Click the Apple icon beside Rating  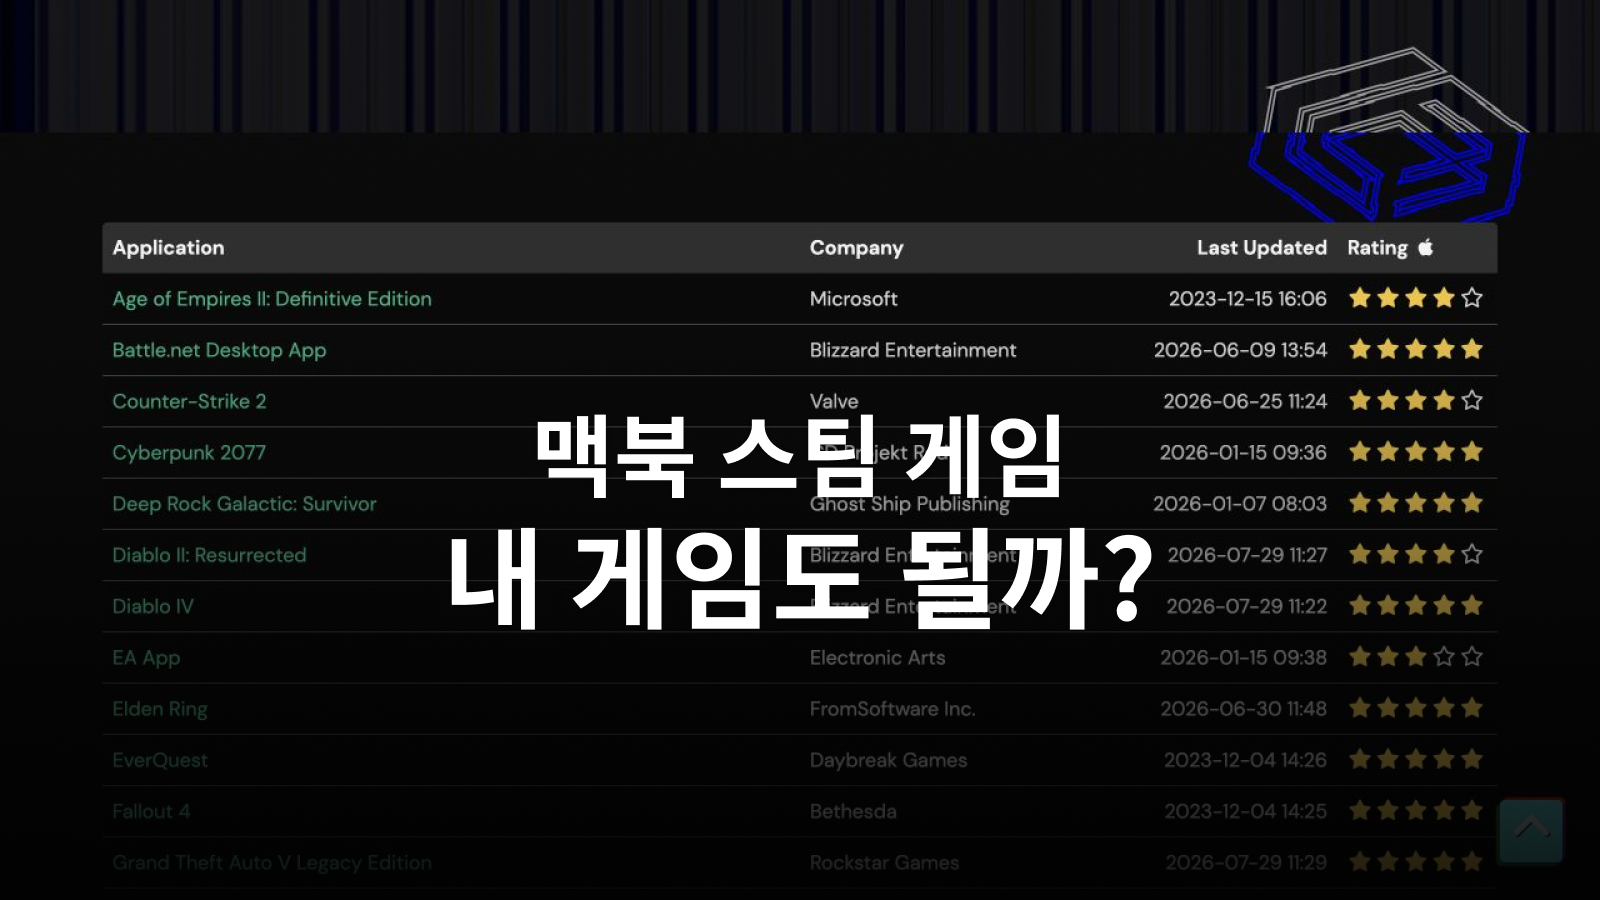pyautogui.click(x=1425, y=247)
